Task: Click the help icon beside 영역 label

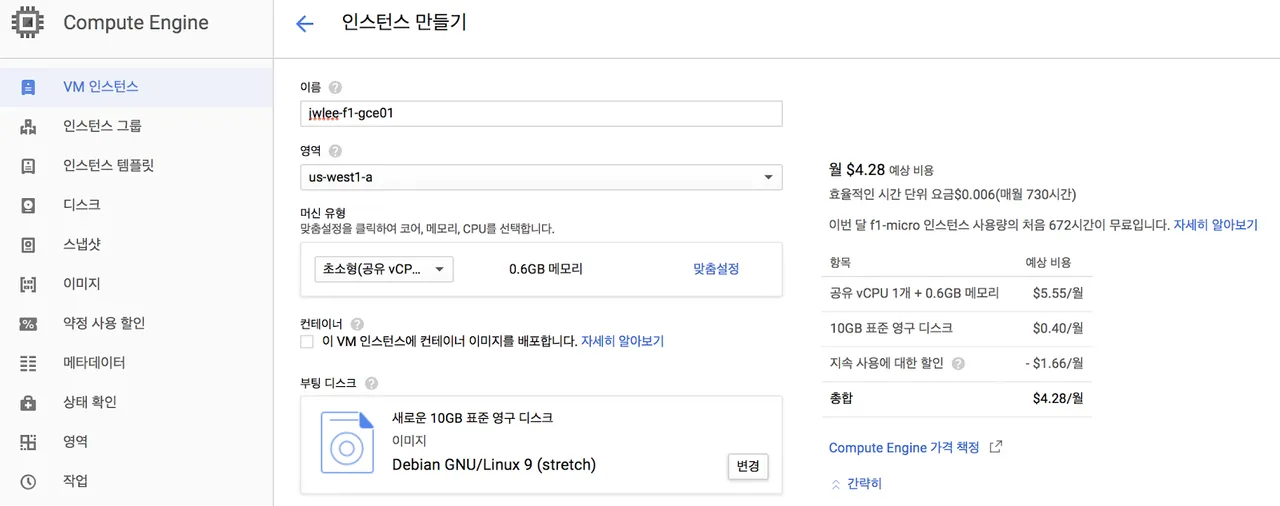Action: (335, 151)
